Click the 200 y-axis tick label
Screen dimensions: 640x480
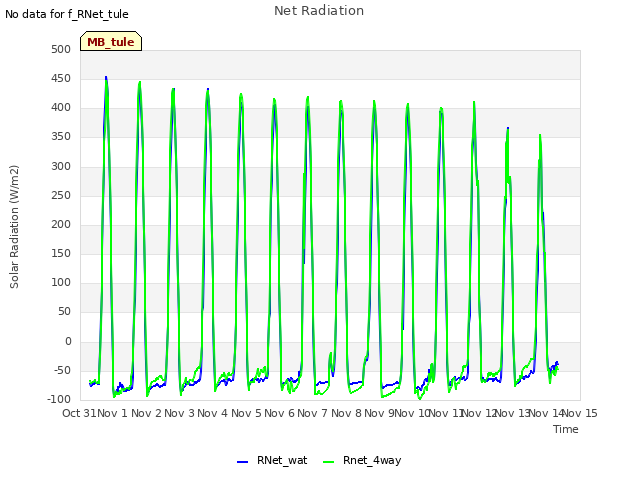tap(61, 224)
